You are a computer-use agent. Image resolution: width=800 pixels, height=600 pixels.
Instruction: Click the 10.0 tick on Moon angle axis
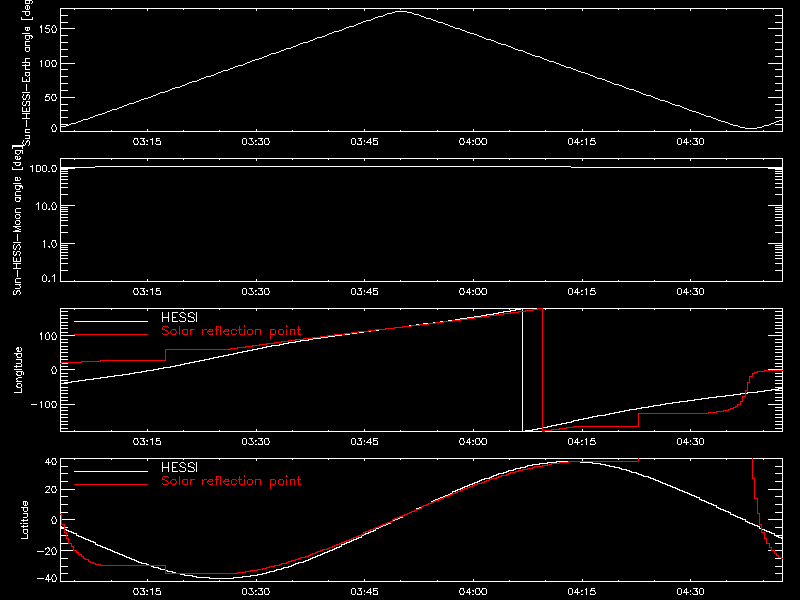(46, 206)
